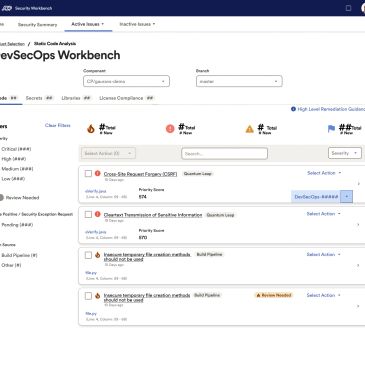365x365 pixels.
Task: Click info icon beside High Level Remediation Guidance
Action: (x=293, y=109)
